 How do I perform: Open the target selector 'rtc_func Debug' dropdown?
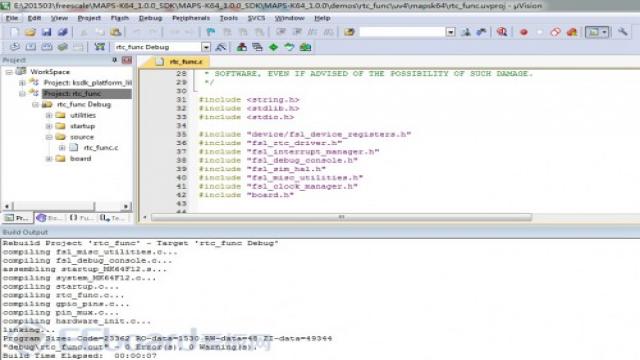[206, 47]
